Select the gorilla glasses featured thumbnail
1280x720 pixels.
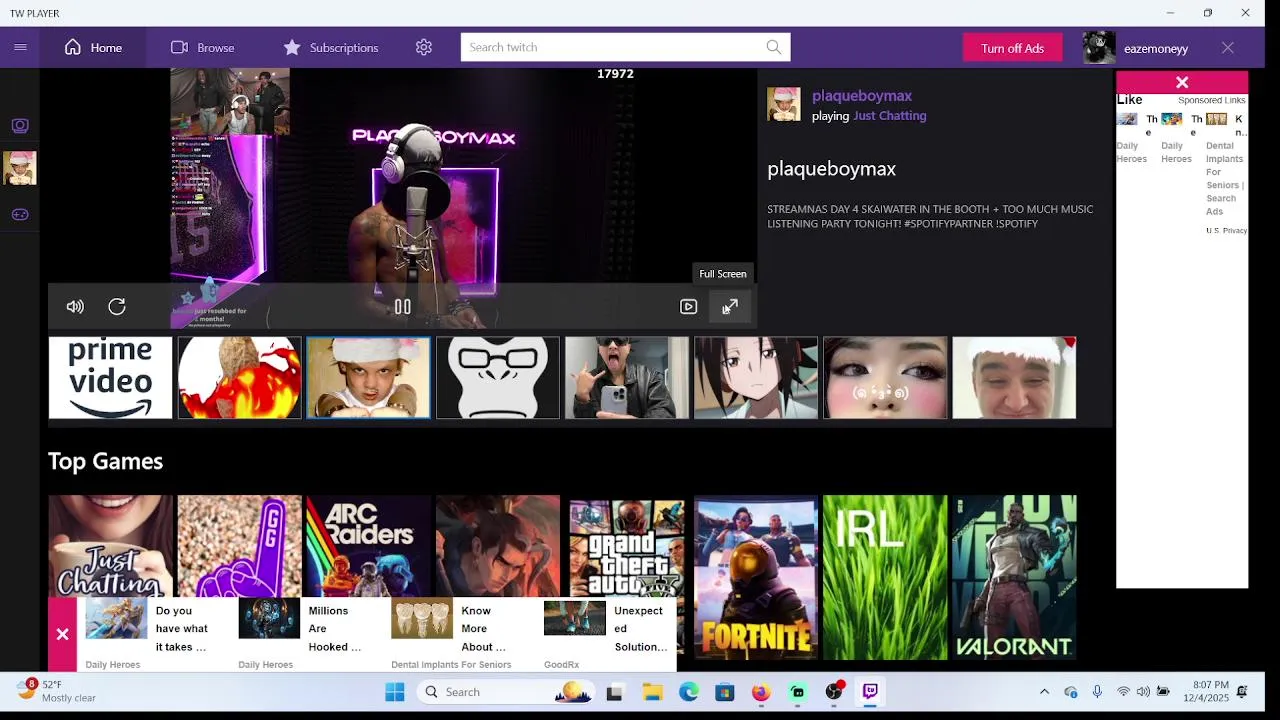pos(497,378)
